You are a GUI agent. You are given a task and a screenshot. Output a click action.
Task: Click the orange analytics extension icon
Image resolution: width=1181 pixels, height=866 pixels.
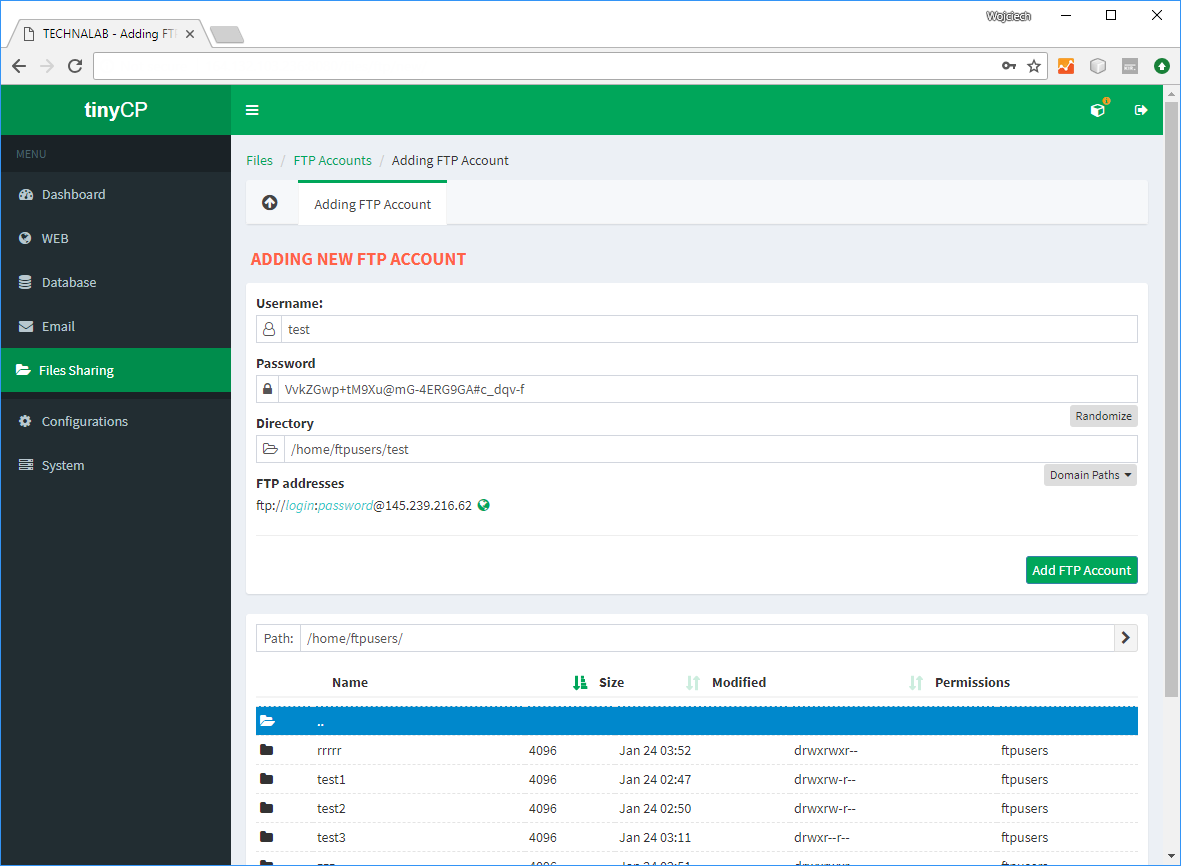[1066, 66]
